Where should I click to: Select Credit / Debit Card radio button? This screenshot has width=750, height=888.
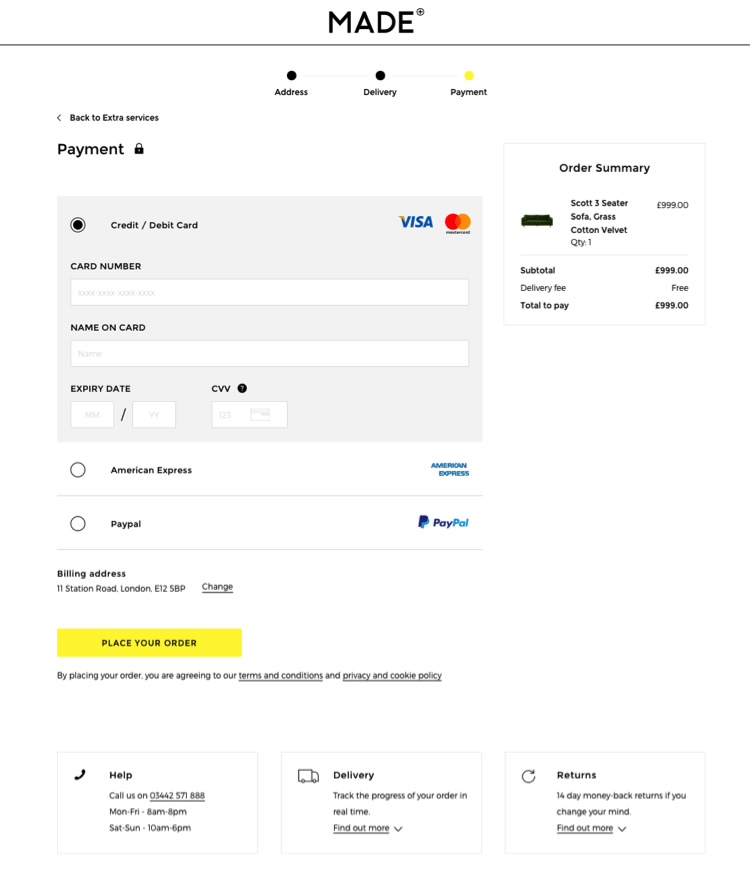78,225
